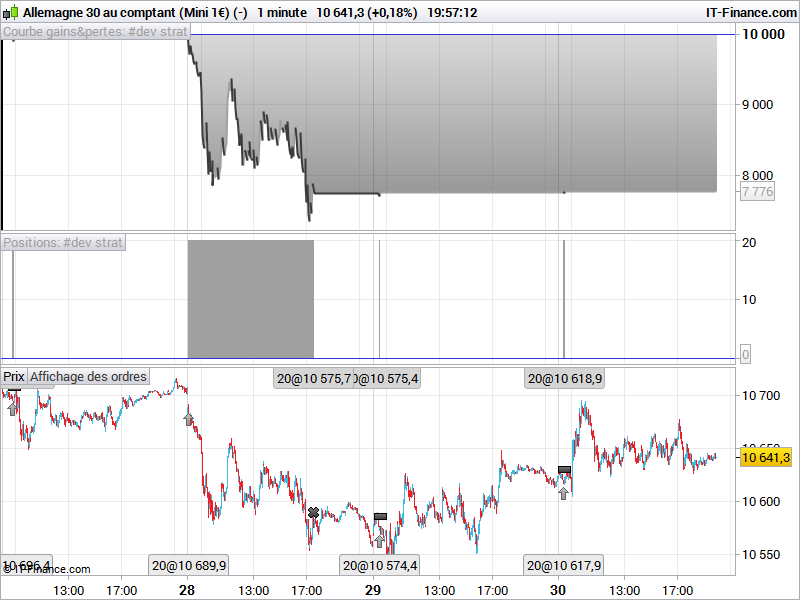
Task: Click the 7 776 equity value tag
Action: [x=758, y=192]
